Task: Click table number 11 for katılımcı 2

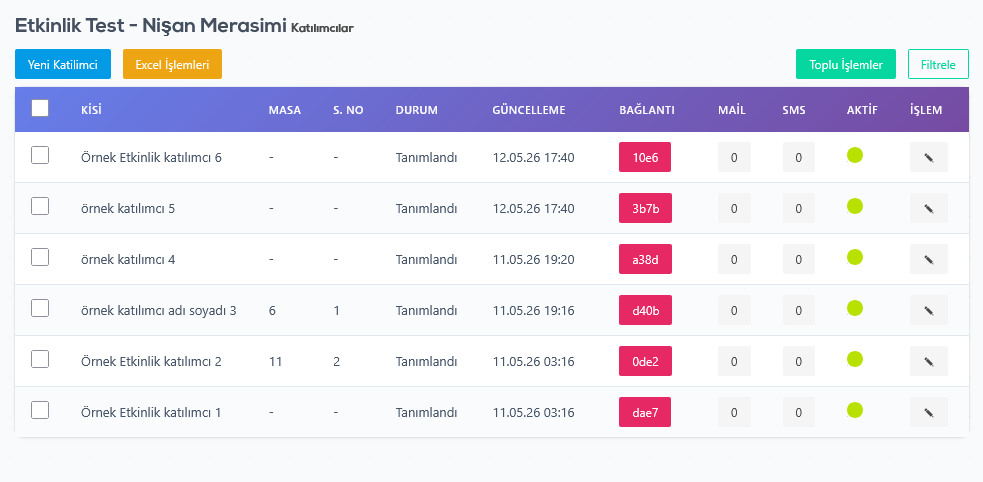Action: click(x=275, y=362)
